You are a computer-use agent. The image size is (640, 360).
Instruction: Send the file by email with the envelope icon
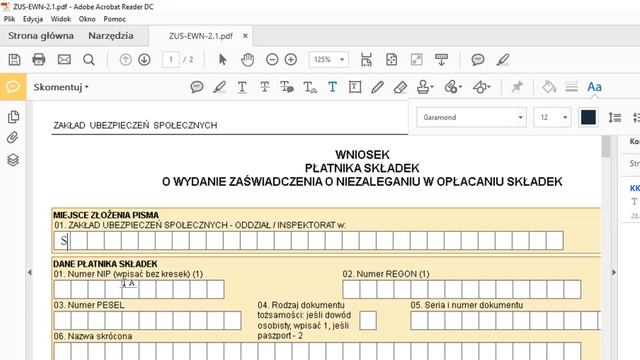pos(64,60)
